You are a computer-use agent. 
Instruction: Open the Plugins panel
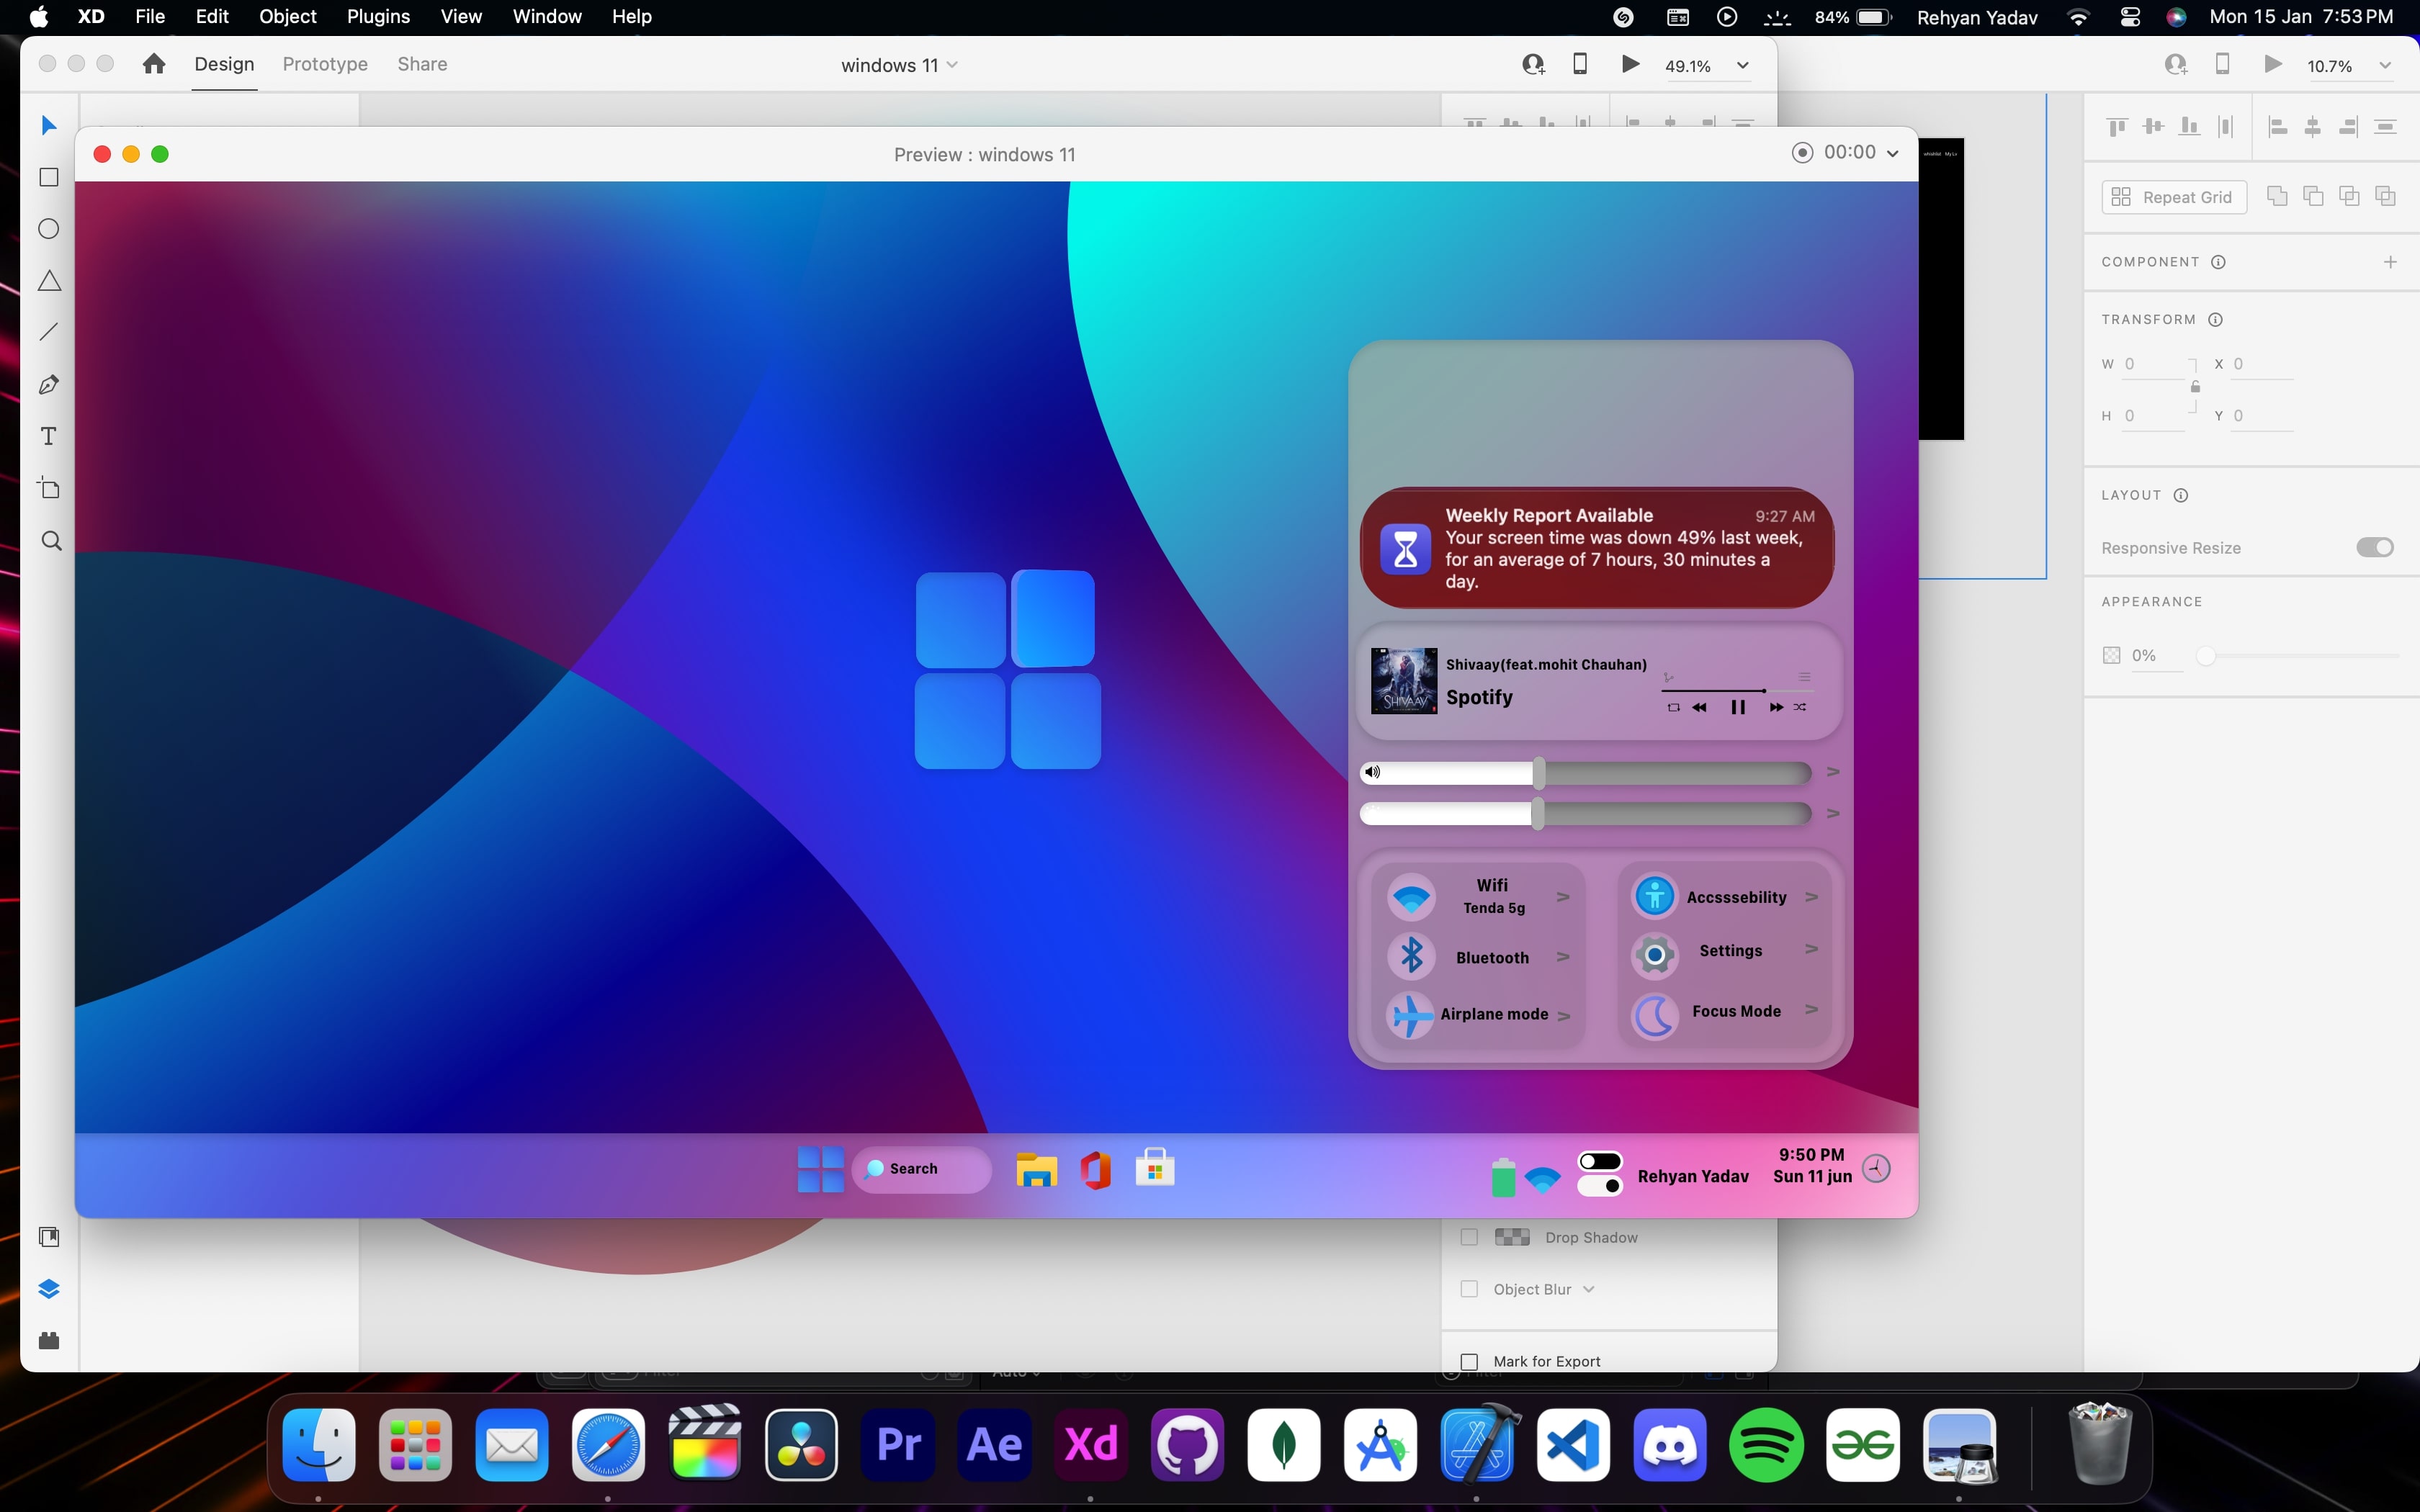(x=49, y=1340)
